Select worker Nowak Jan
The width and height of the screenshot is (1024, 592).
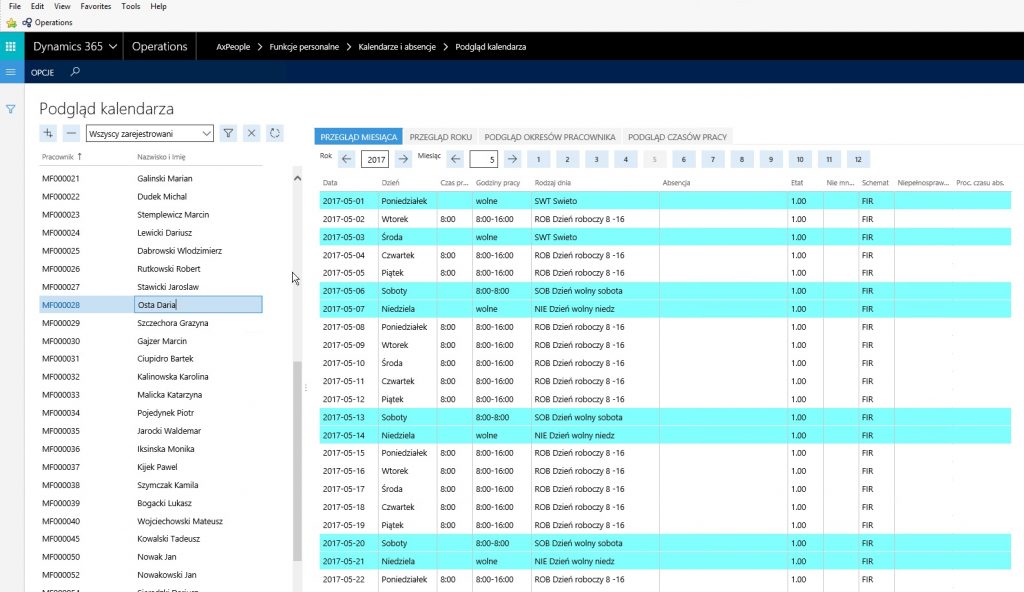click(x=151, y=557)
